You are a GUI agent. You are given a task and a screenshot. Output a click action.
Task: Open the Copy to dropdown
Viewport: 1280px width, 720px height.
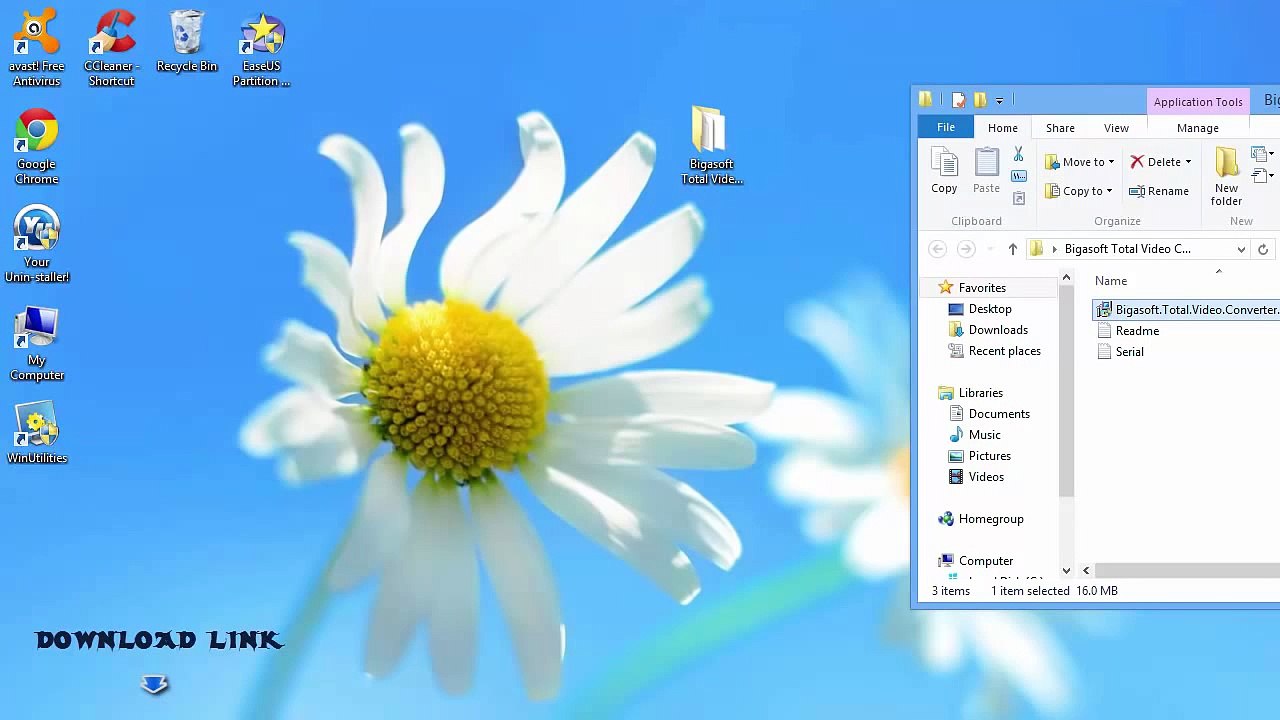(1079, 191)
